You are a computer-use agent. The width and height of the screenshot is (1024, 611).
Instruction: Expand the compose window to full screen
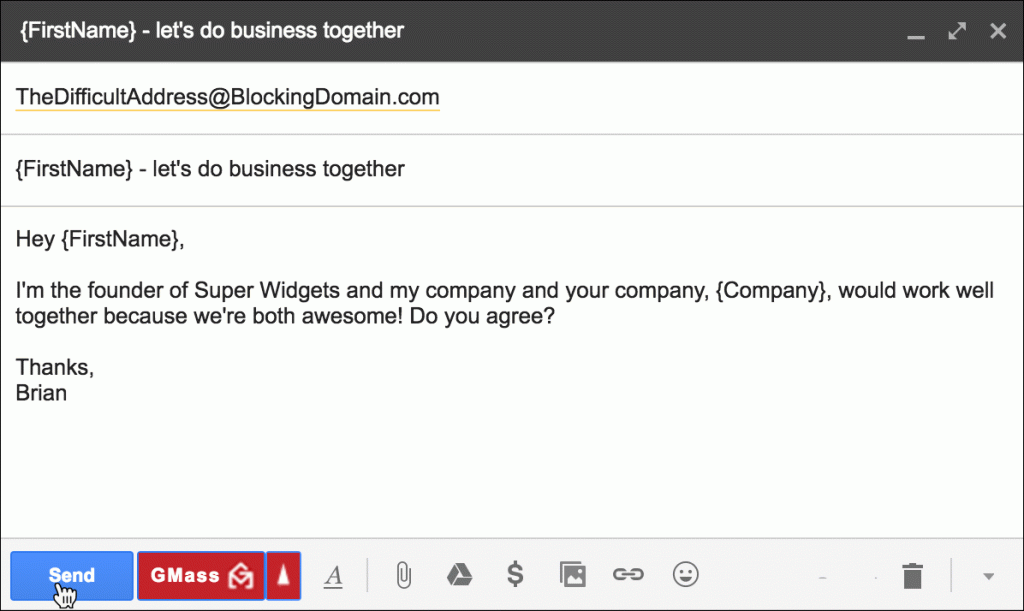click(x=956, y=31)
